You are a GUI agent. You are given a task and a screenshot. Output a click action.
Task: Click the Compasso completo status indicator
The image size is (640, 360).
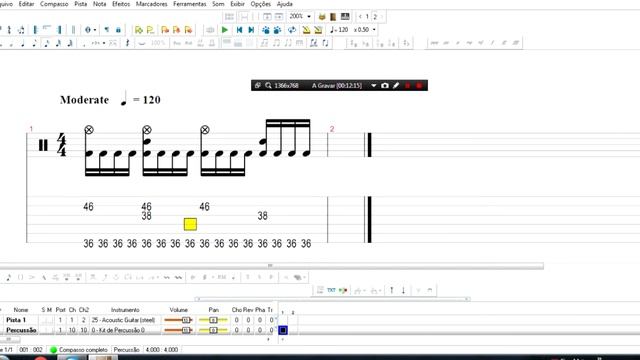(x=79, y=350)
